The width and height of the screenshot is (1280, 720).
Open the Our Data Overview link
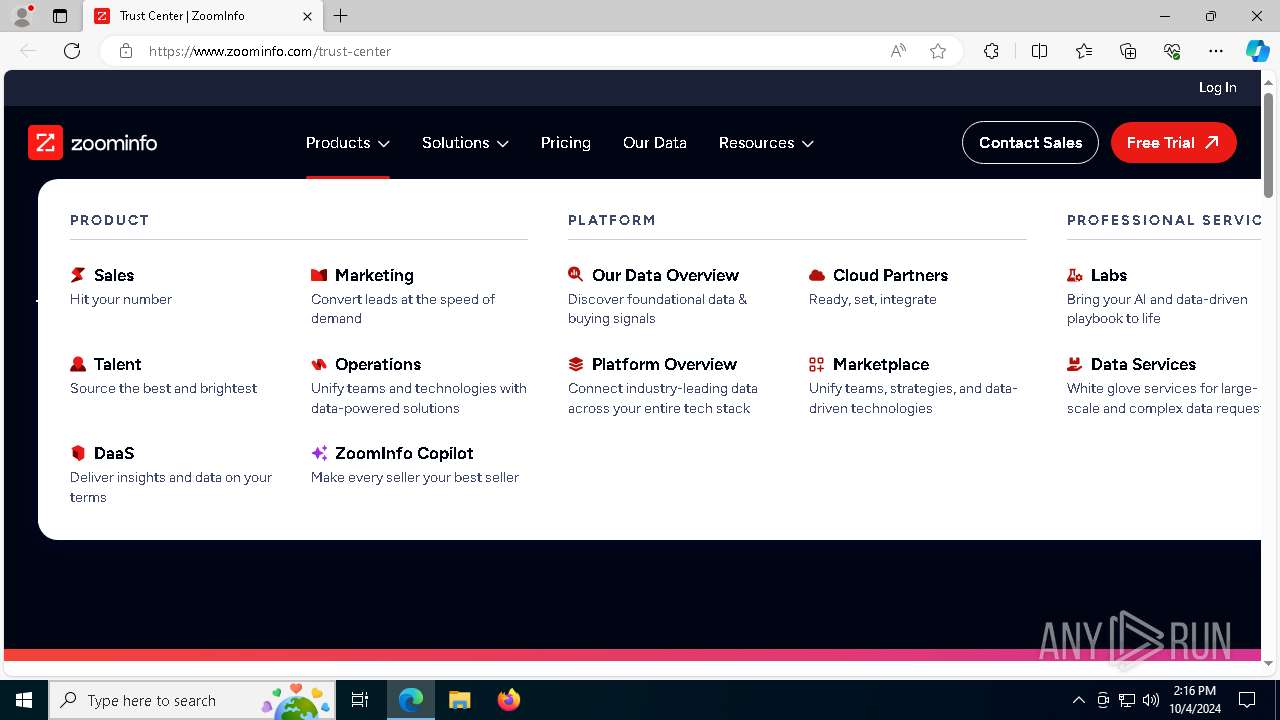pyautogui.click(x=665, y=275)
